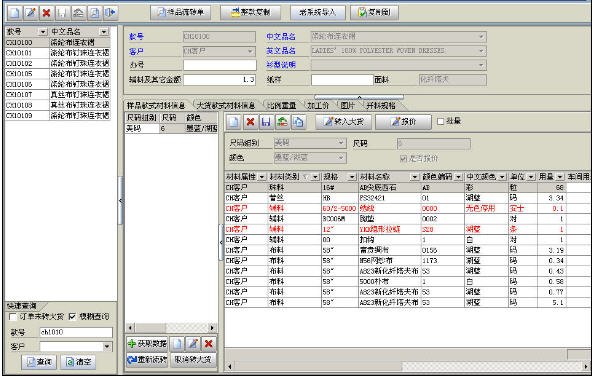Click collapse arrow handle below the header form
This screenshot has height=377, width=592.
(359, 97)
